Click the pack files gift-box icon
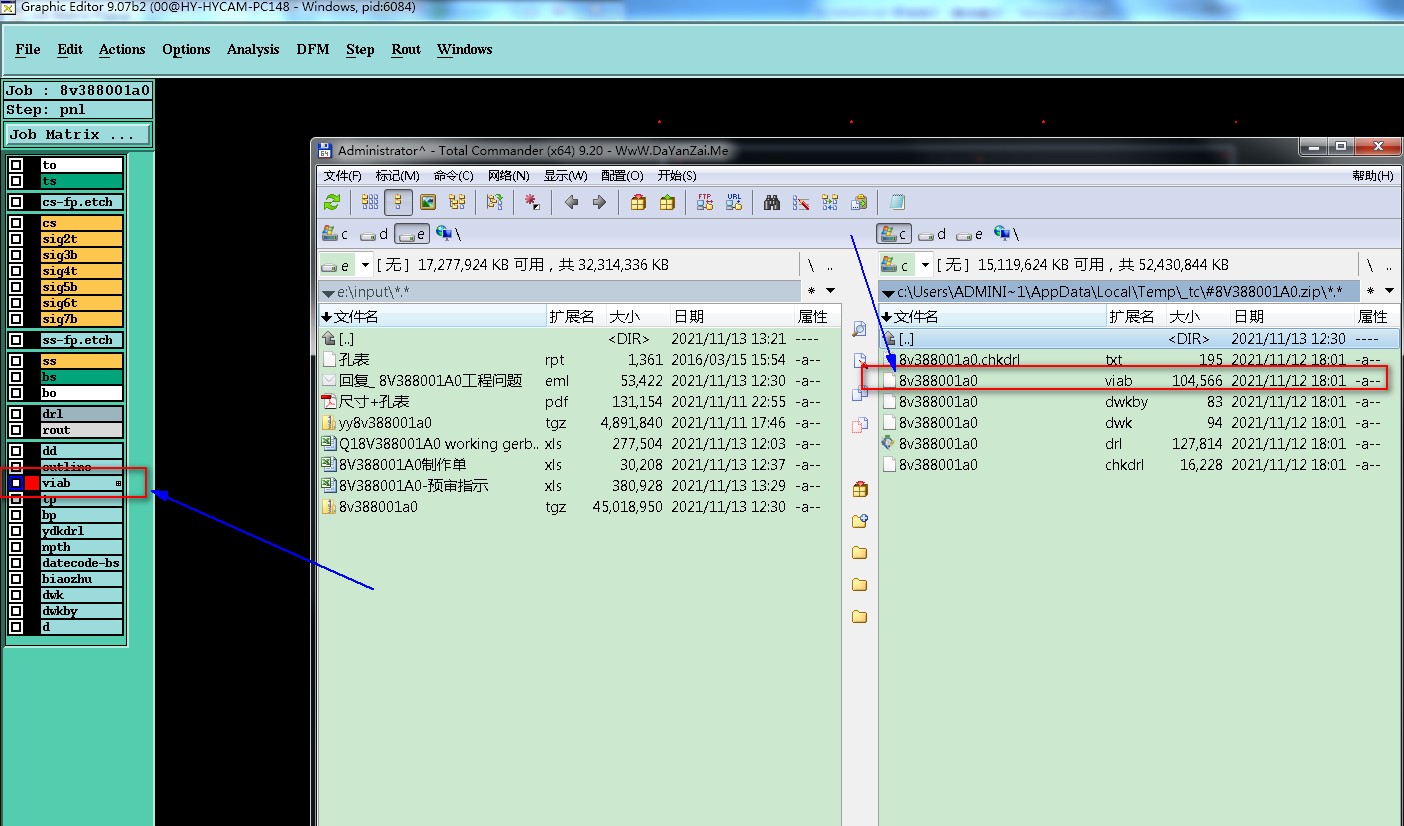 point(638,202)
